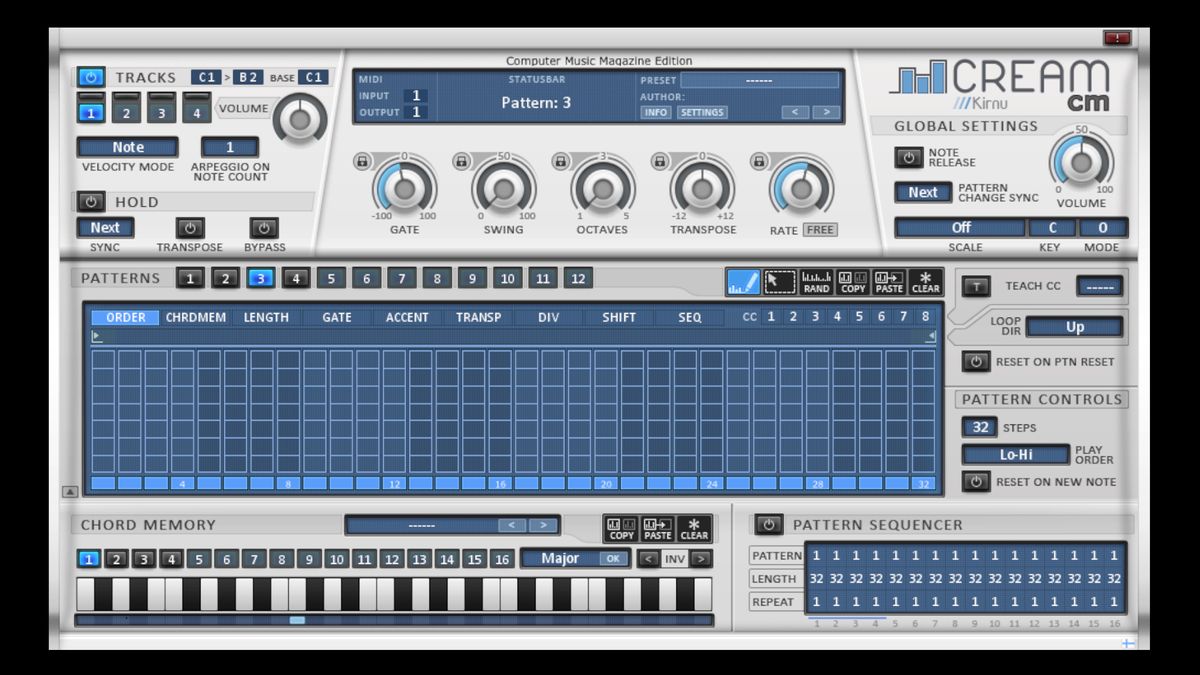Open the Loop Dir 'Up' dropdown

(x=1075, y=327)
